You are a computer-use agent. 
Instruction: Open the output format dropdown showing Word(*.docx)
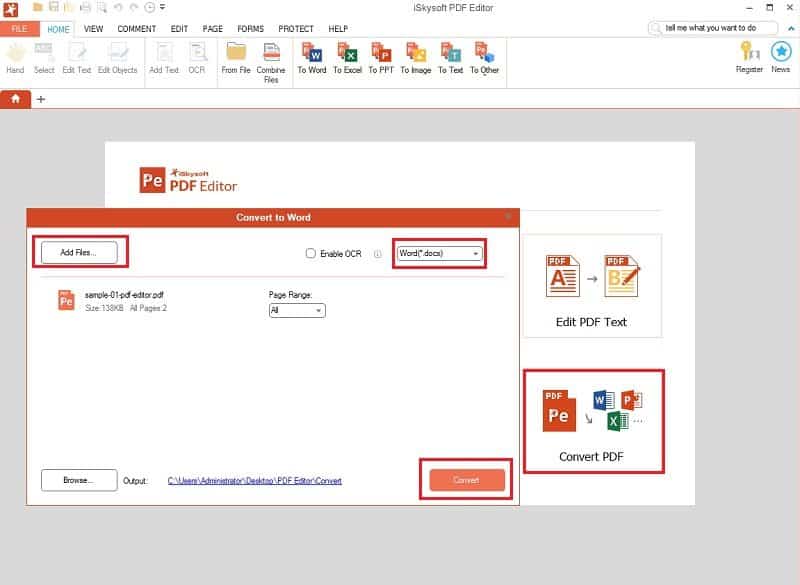440,253
